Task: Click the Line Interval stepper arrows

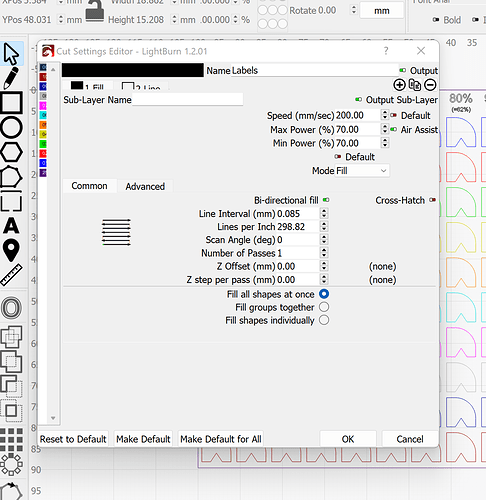Action: coord(324,213)
